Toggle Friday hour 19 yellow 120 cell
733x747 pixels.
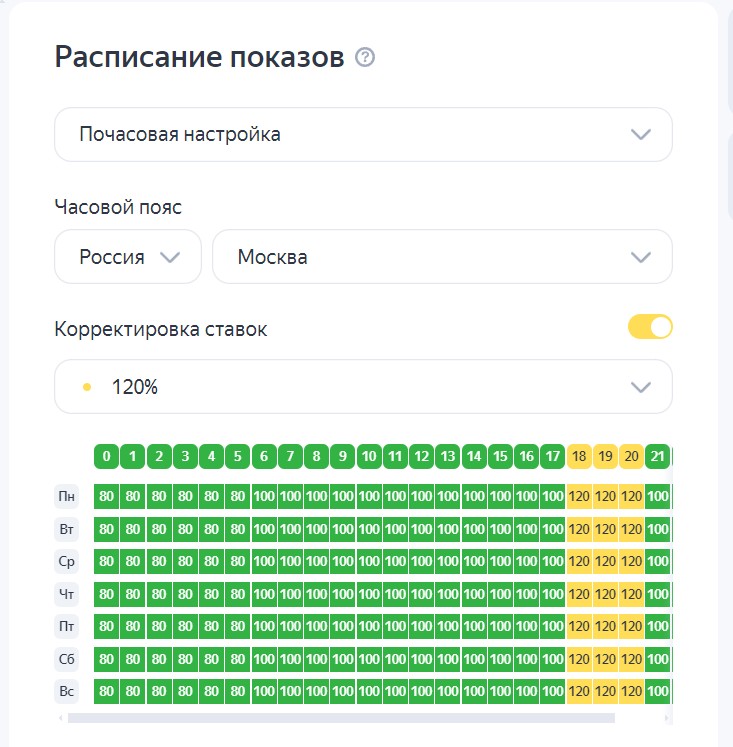click(x=605, y=626)
